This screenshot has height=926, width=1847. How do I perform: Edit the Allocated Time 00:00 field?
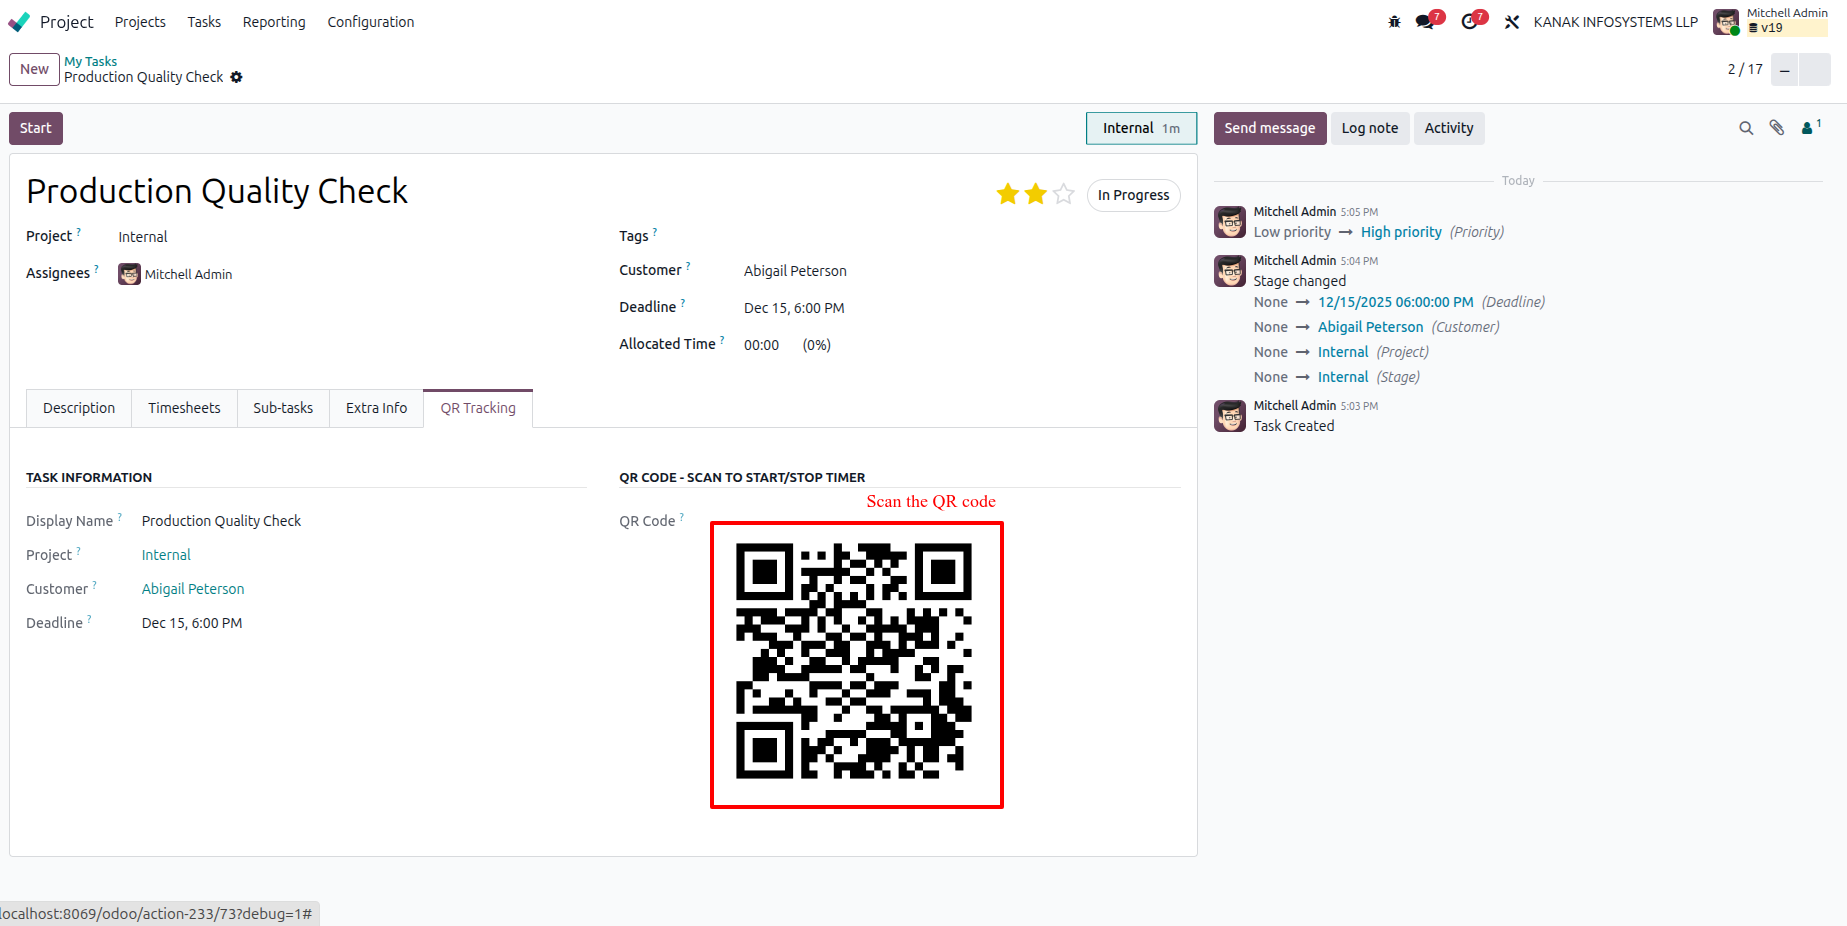(762, 345)
